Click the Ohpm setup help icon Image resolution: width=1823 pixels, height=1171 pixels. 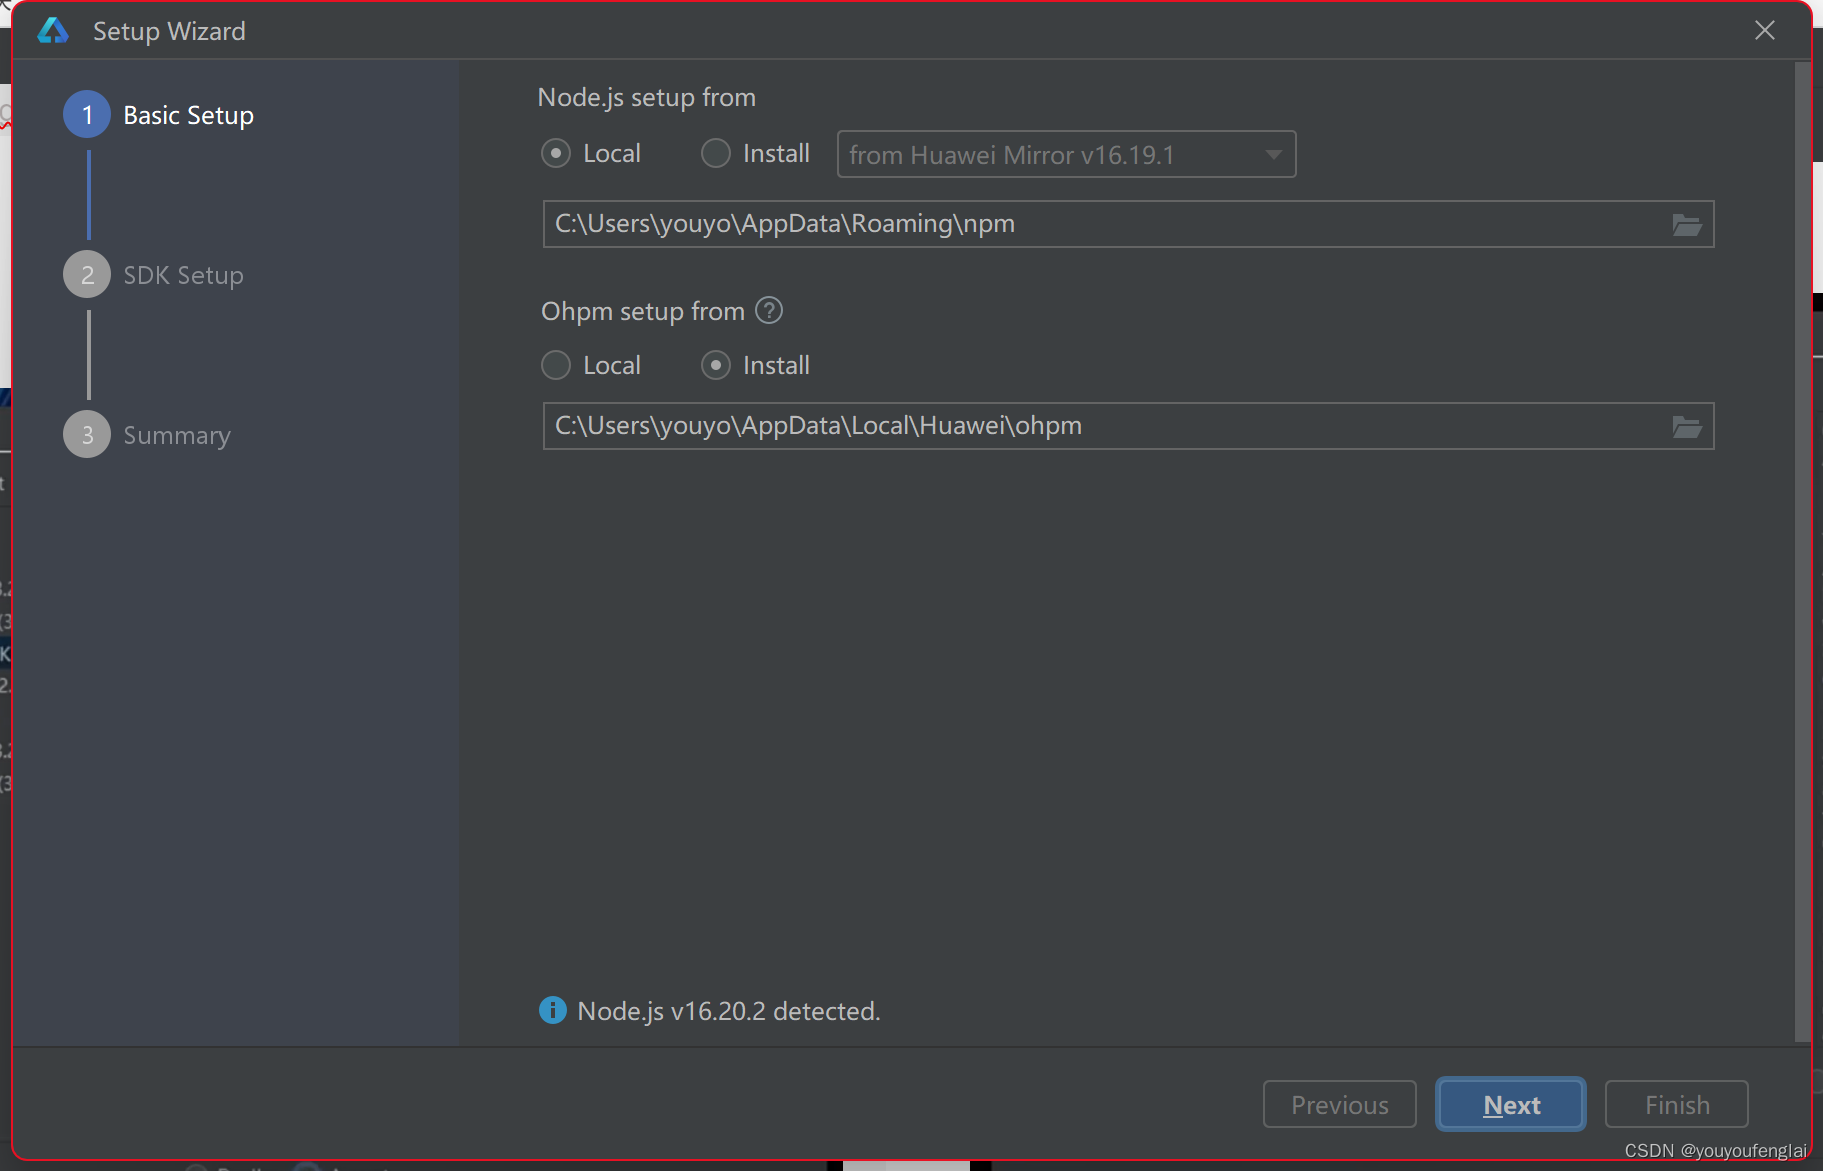click(769, 311)
